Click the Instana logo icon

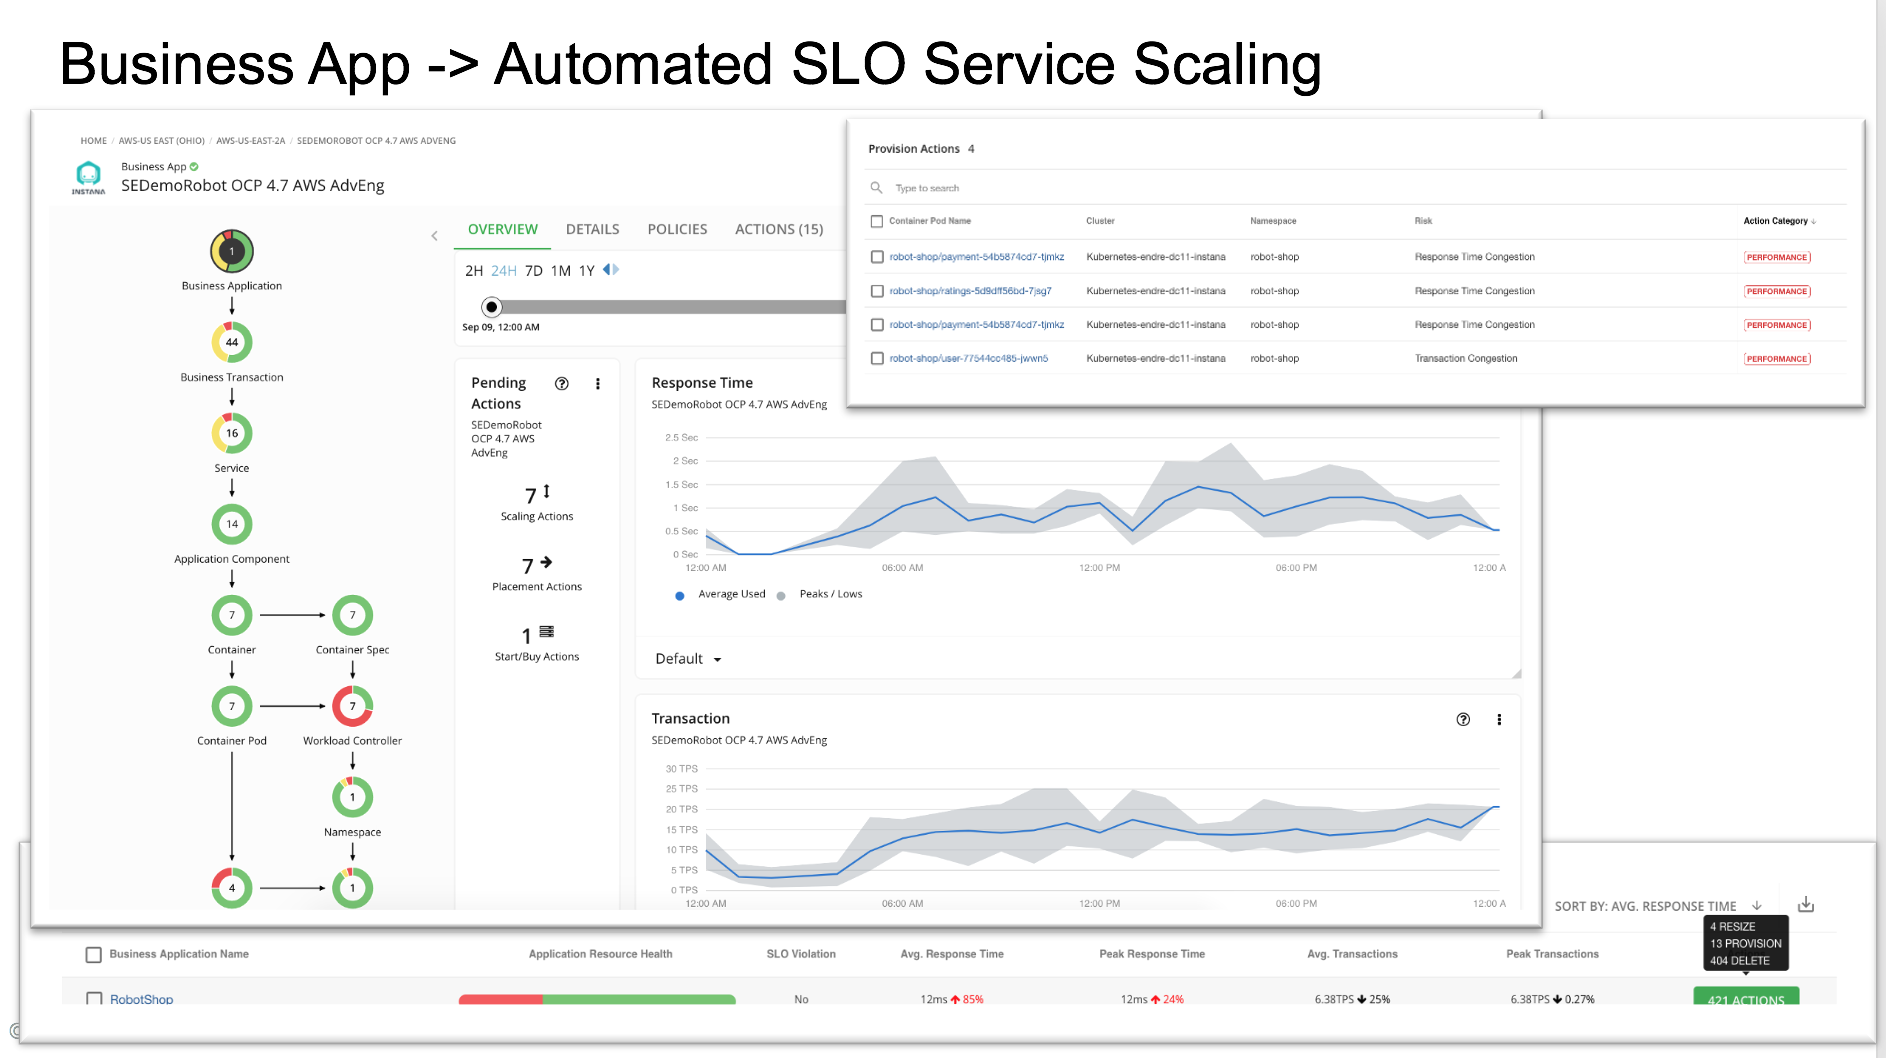pos(88,177)
